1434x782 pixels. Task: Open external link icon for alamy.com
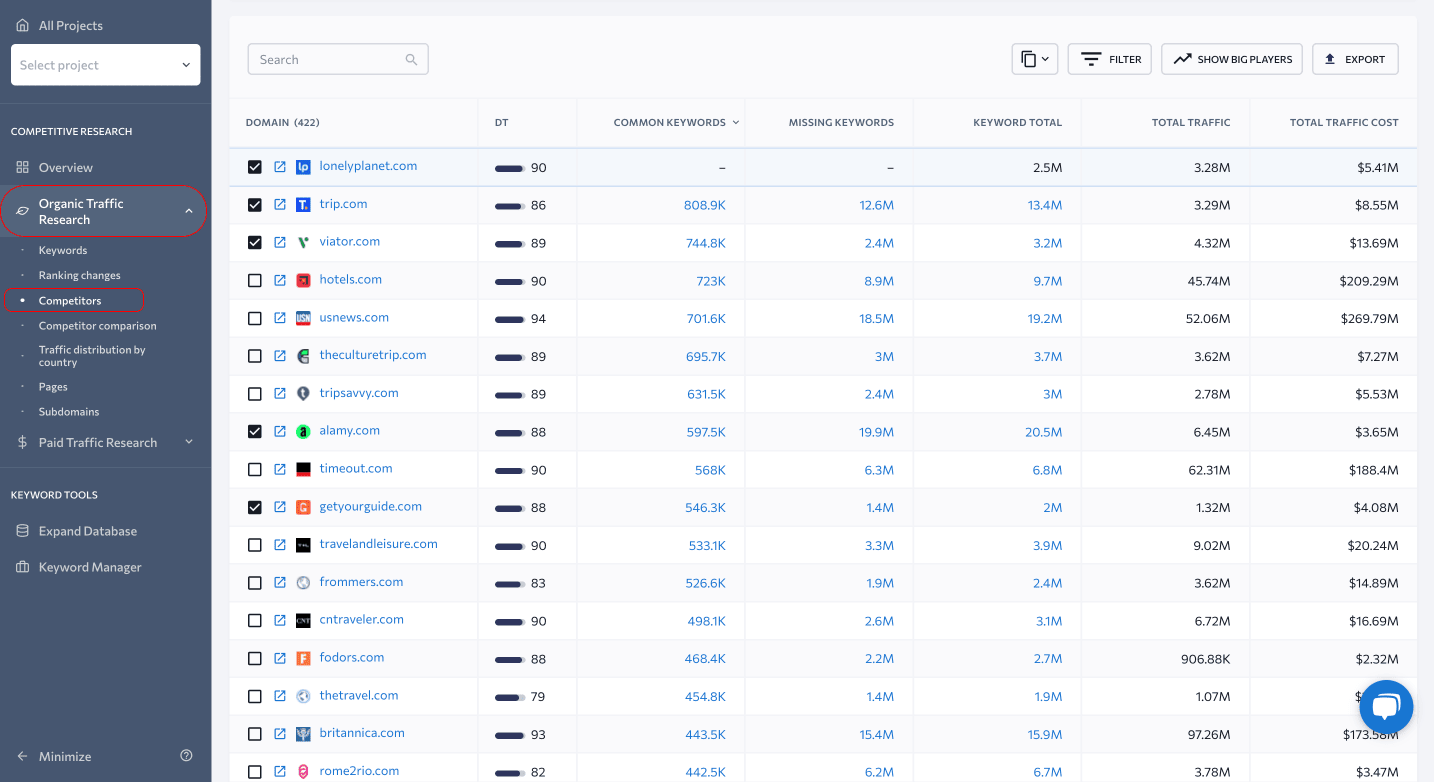(x=280, y=432)
